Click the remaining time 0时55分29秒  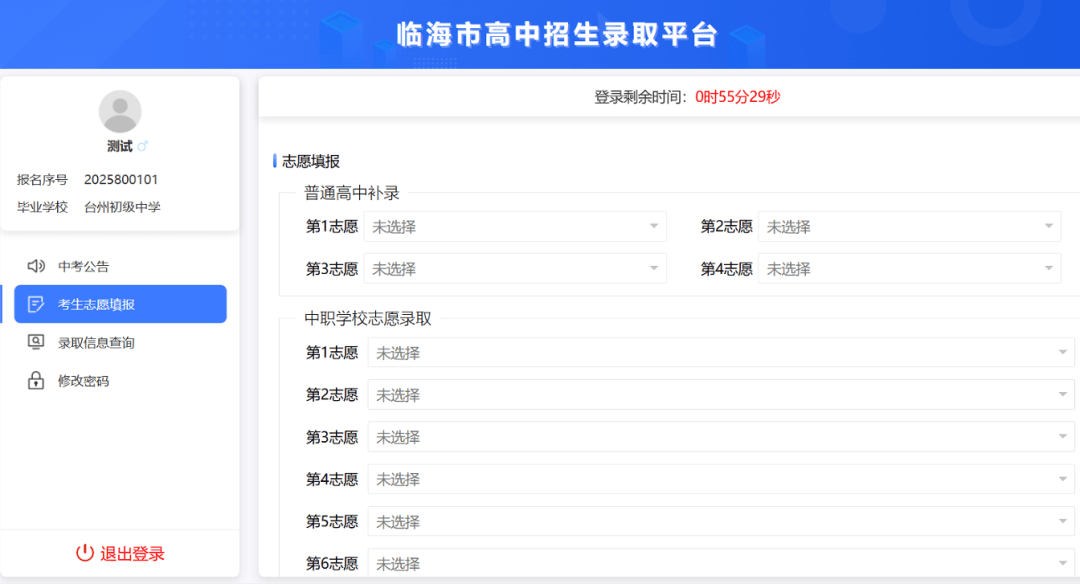click(738, 97)
